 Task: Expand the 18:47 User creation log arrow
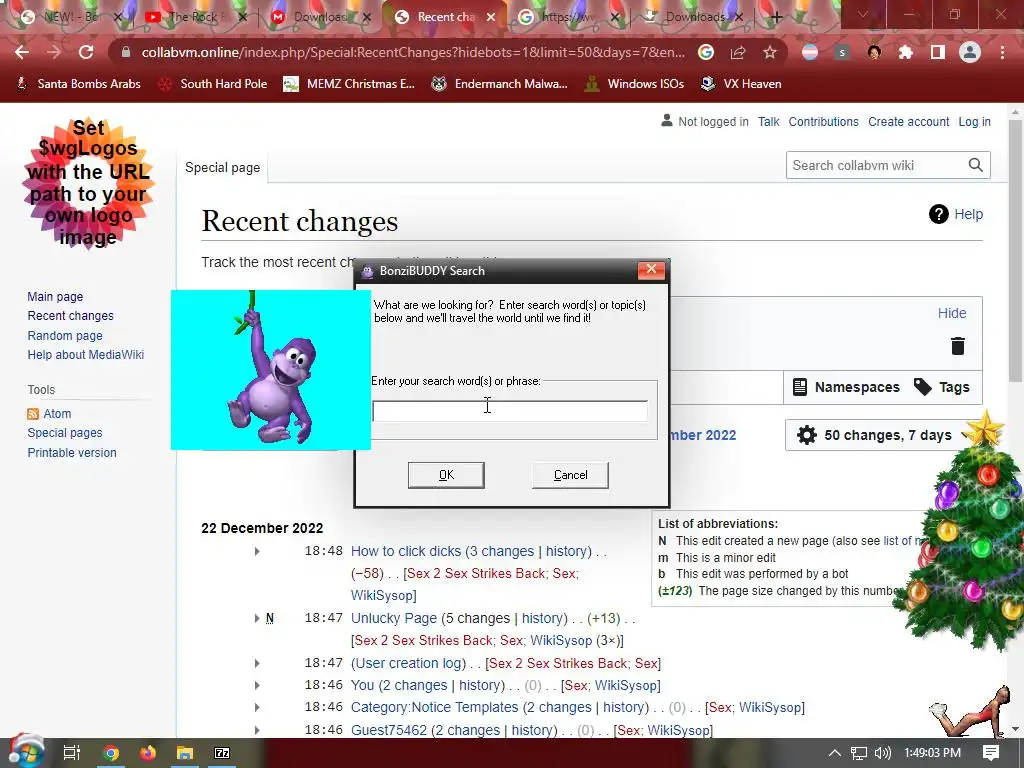pos(257,664)
